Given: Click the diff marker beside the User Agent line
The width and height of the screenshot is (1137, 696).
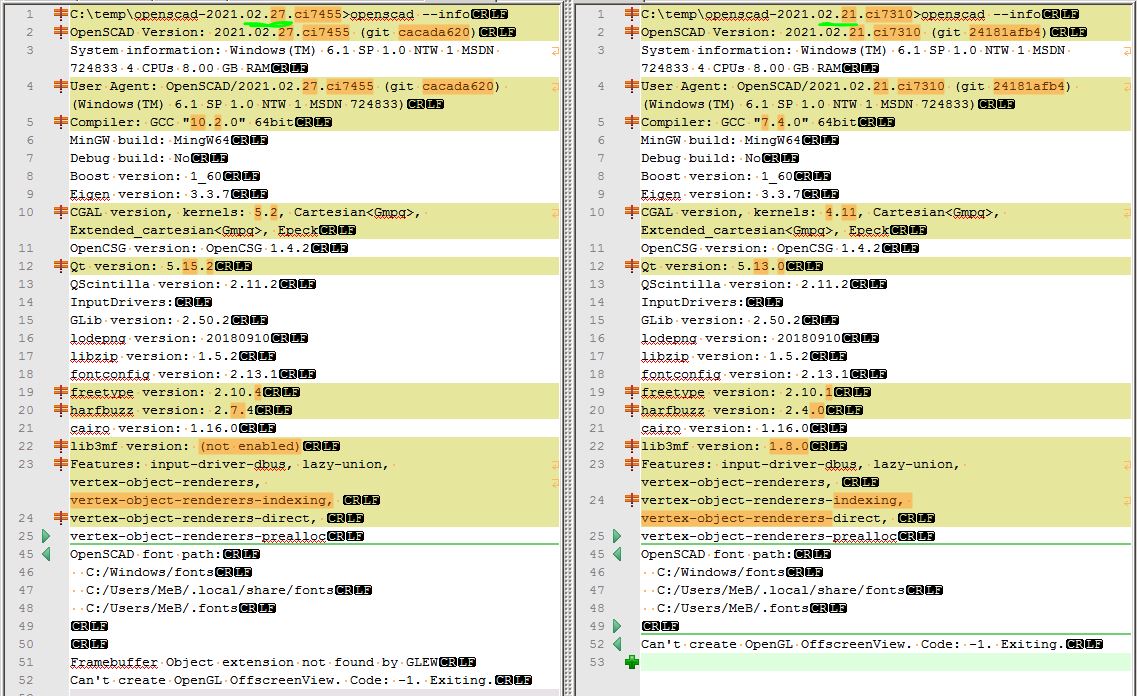Looking at the screenshot, I should (x=62, y=85).
